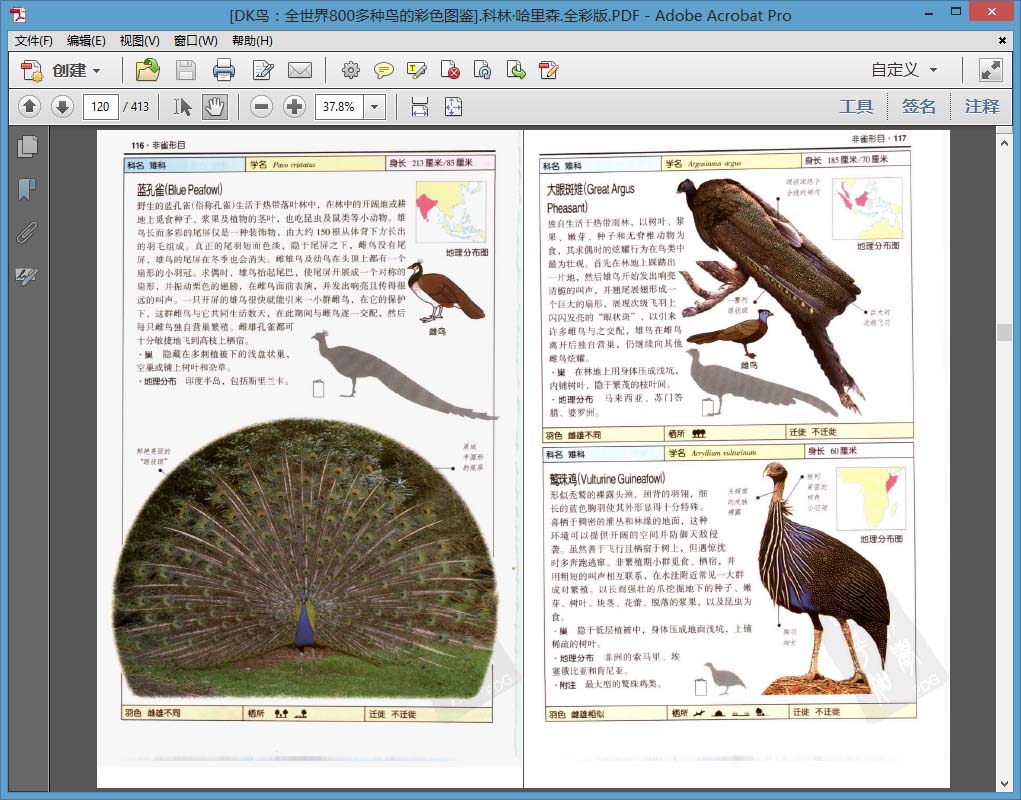Go to next page with down arrow
This screenshot has width=1021, height=800.
coord(63,106)
